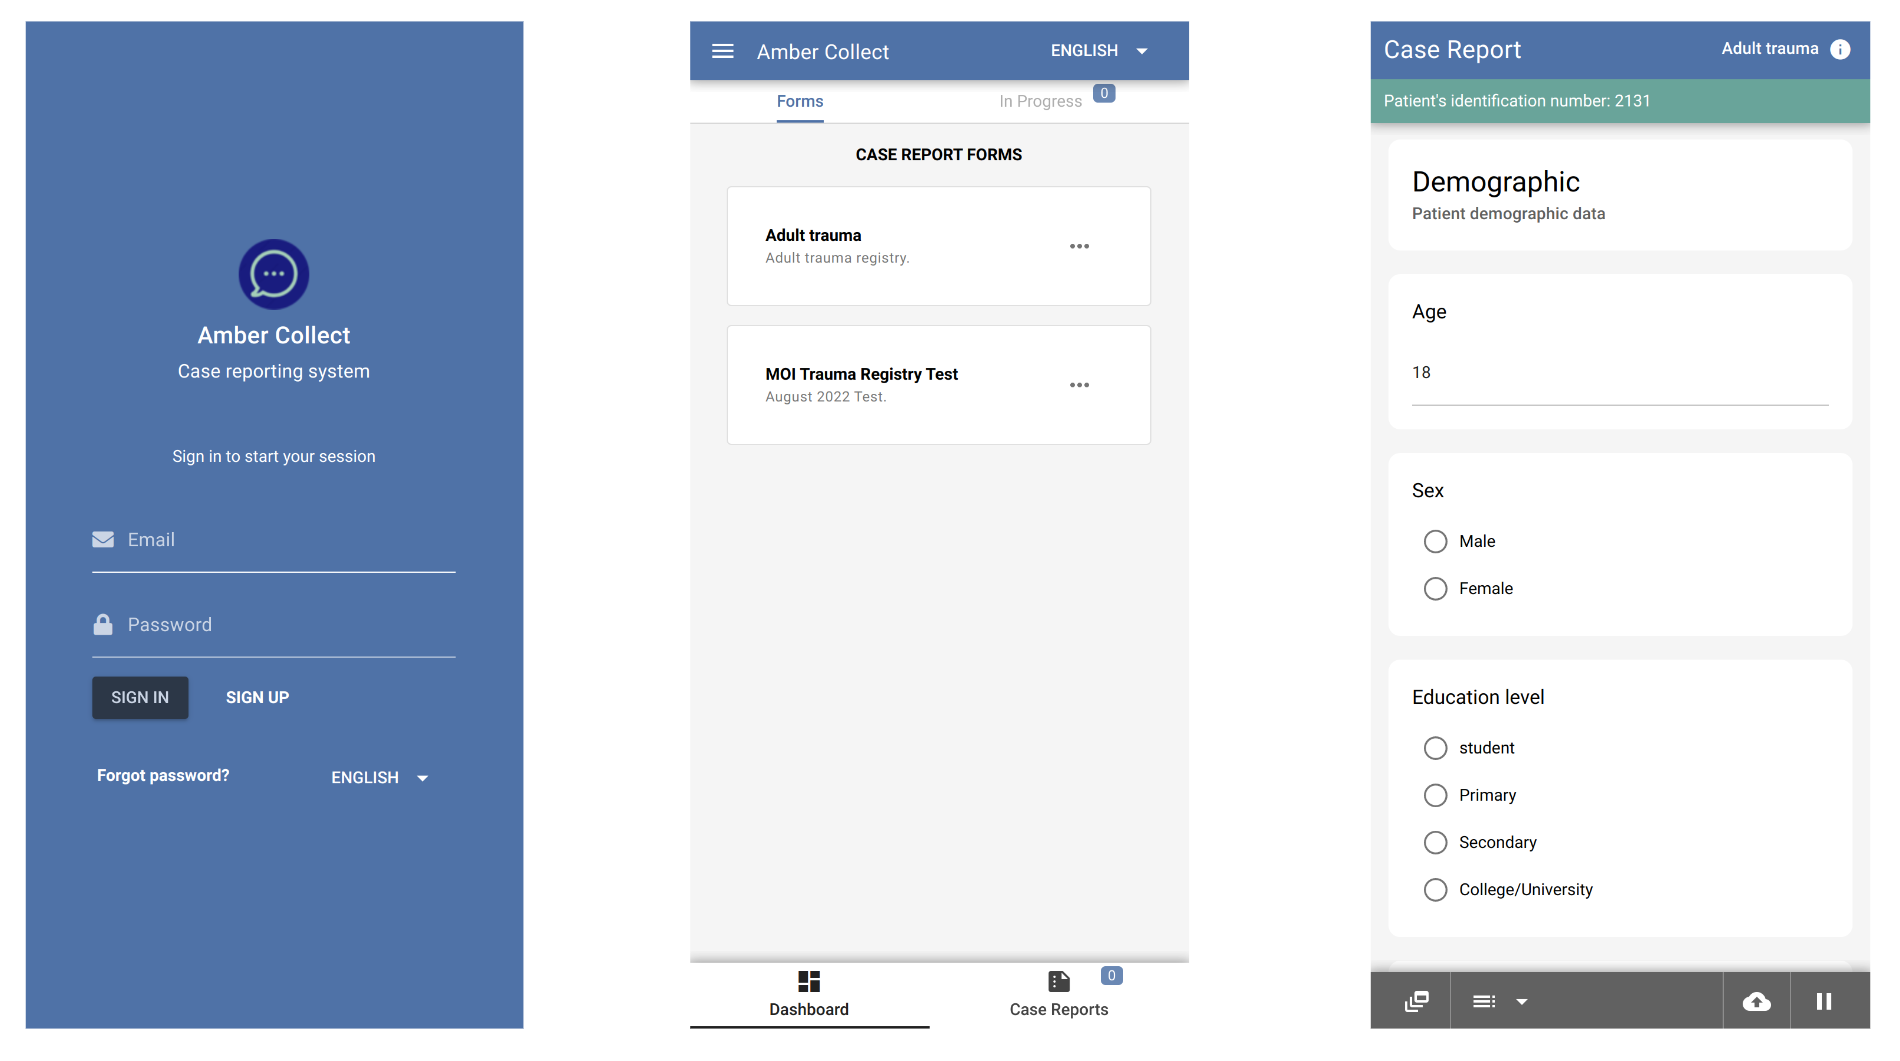Select Female for Sex
The width and height of the screenshot is (1900, 1061).
click(x=1436, y=588)
